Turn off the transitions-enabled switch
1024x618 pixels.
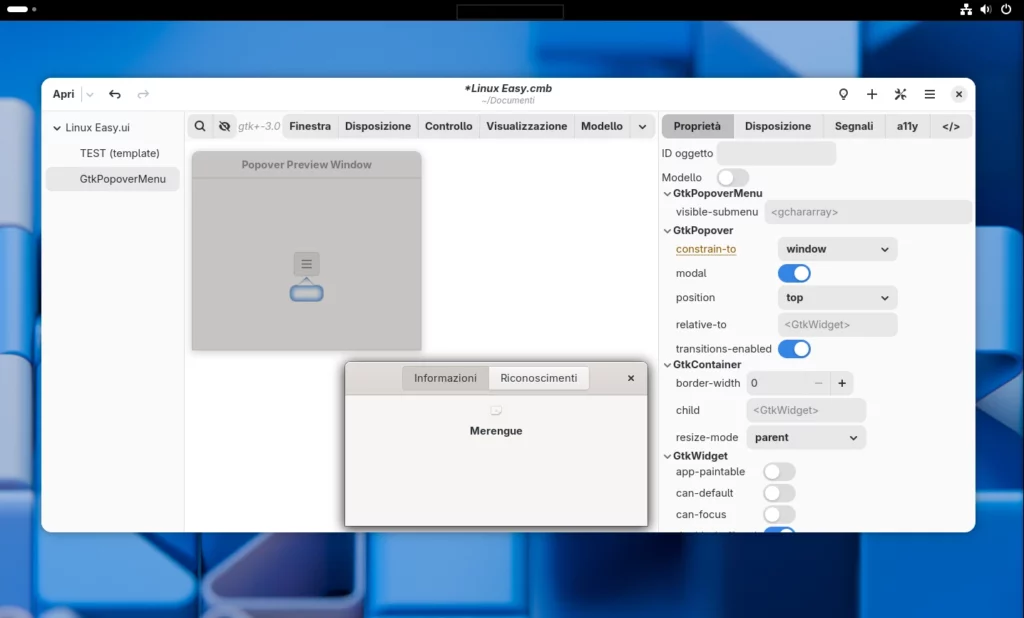click(794, 348)
